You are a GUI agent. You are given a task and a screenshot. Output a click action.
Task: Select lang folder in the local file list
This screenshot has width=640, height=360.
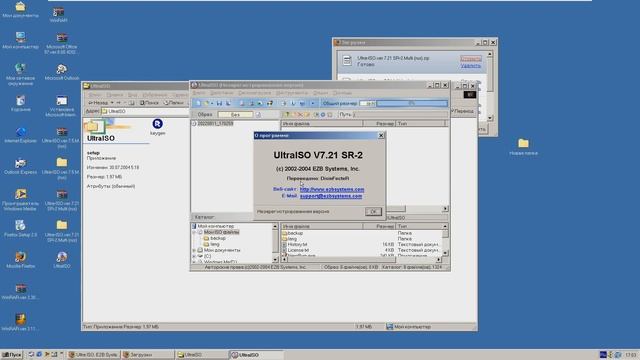coord(292,239)
